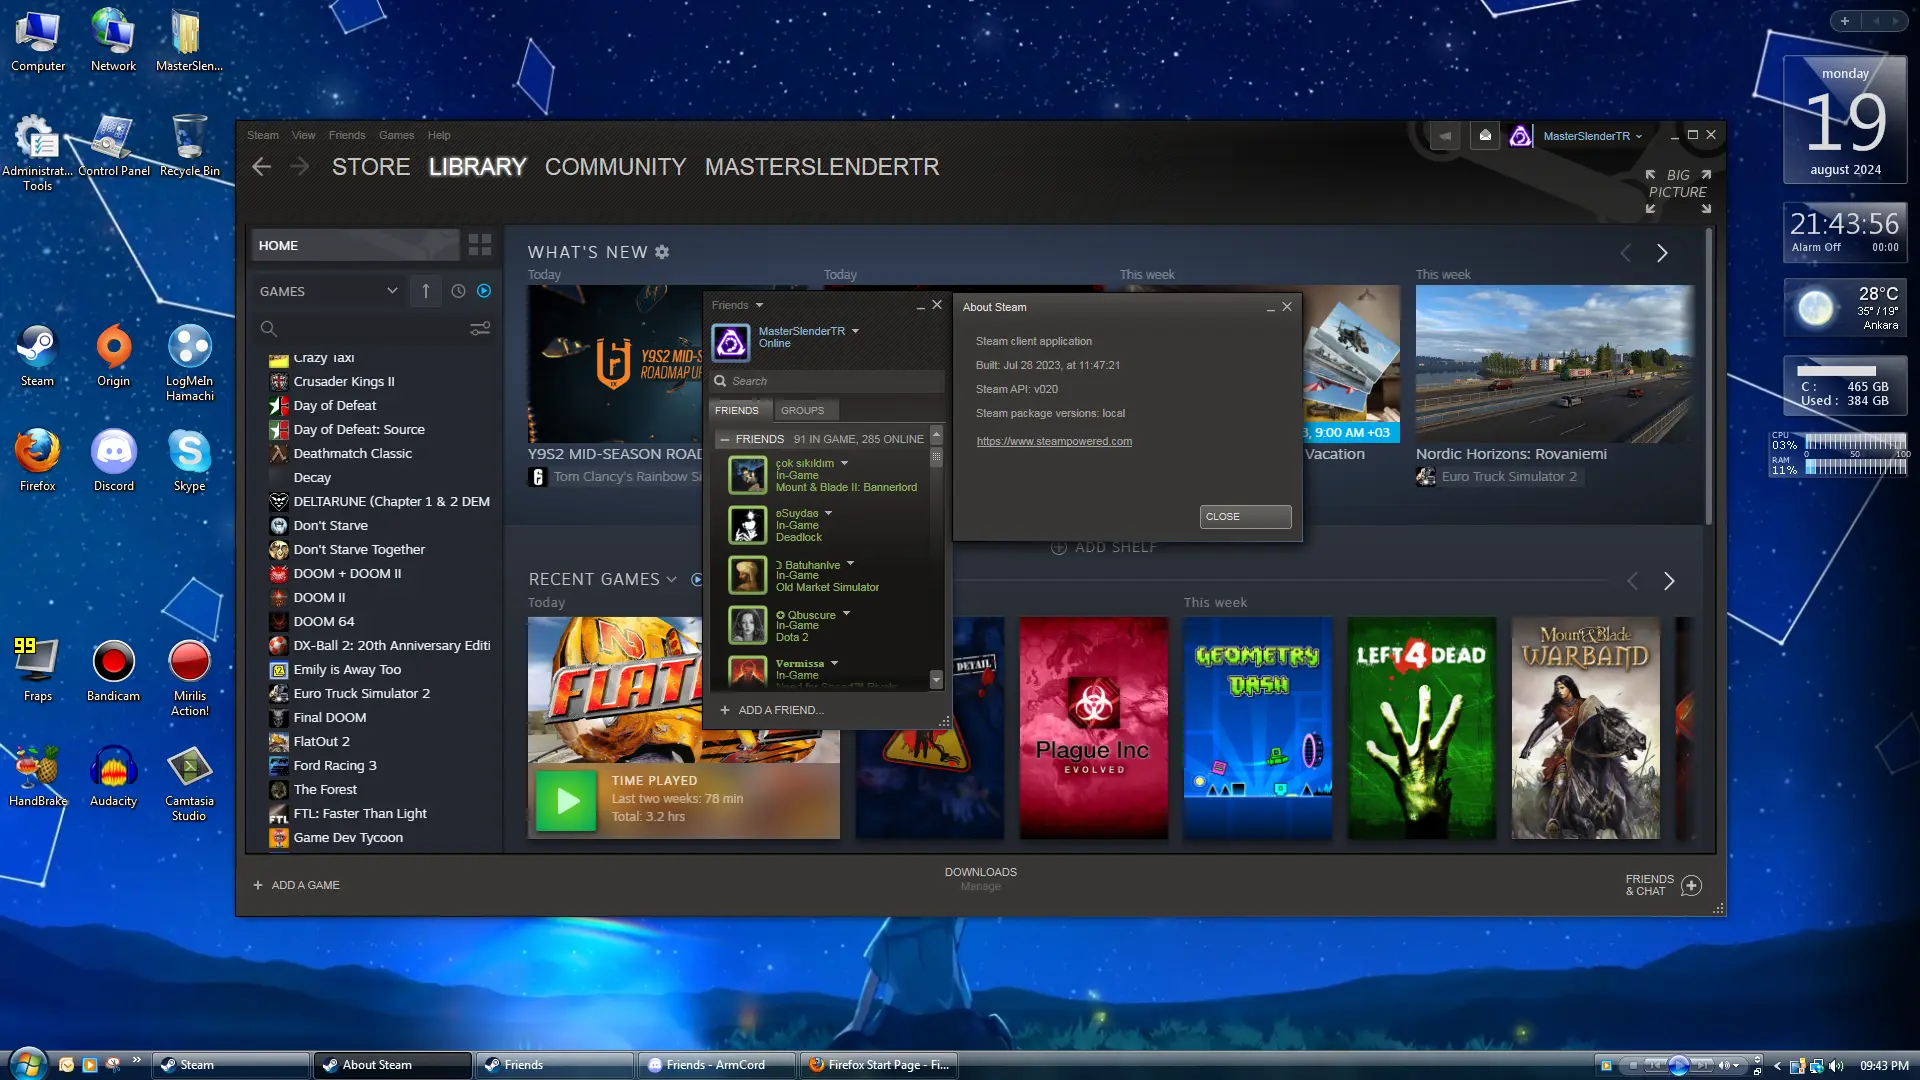Click the friends search field
1920x1080 pixels.
pyautogui.click(x=828, y=381)
